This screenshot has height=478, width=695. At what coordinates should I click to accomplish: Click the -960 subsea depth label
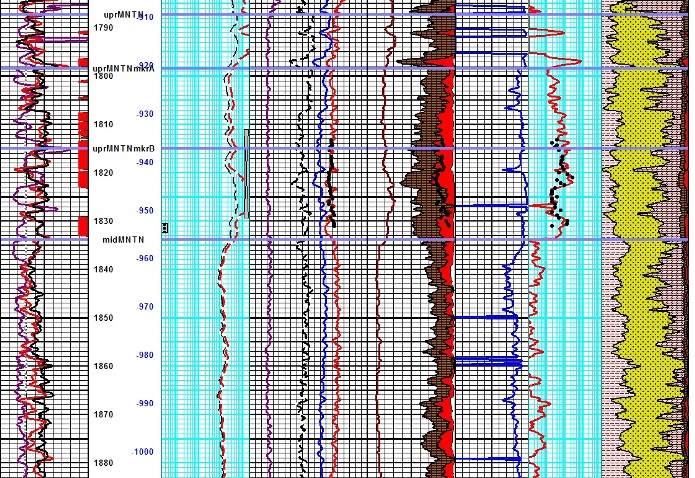click(x=146, y=258)
